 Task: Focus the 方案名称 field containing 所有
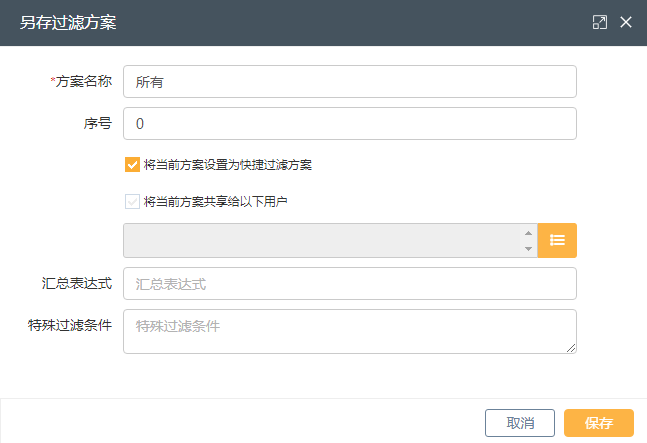click(x=350, y=82)
